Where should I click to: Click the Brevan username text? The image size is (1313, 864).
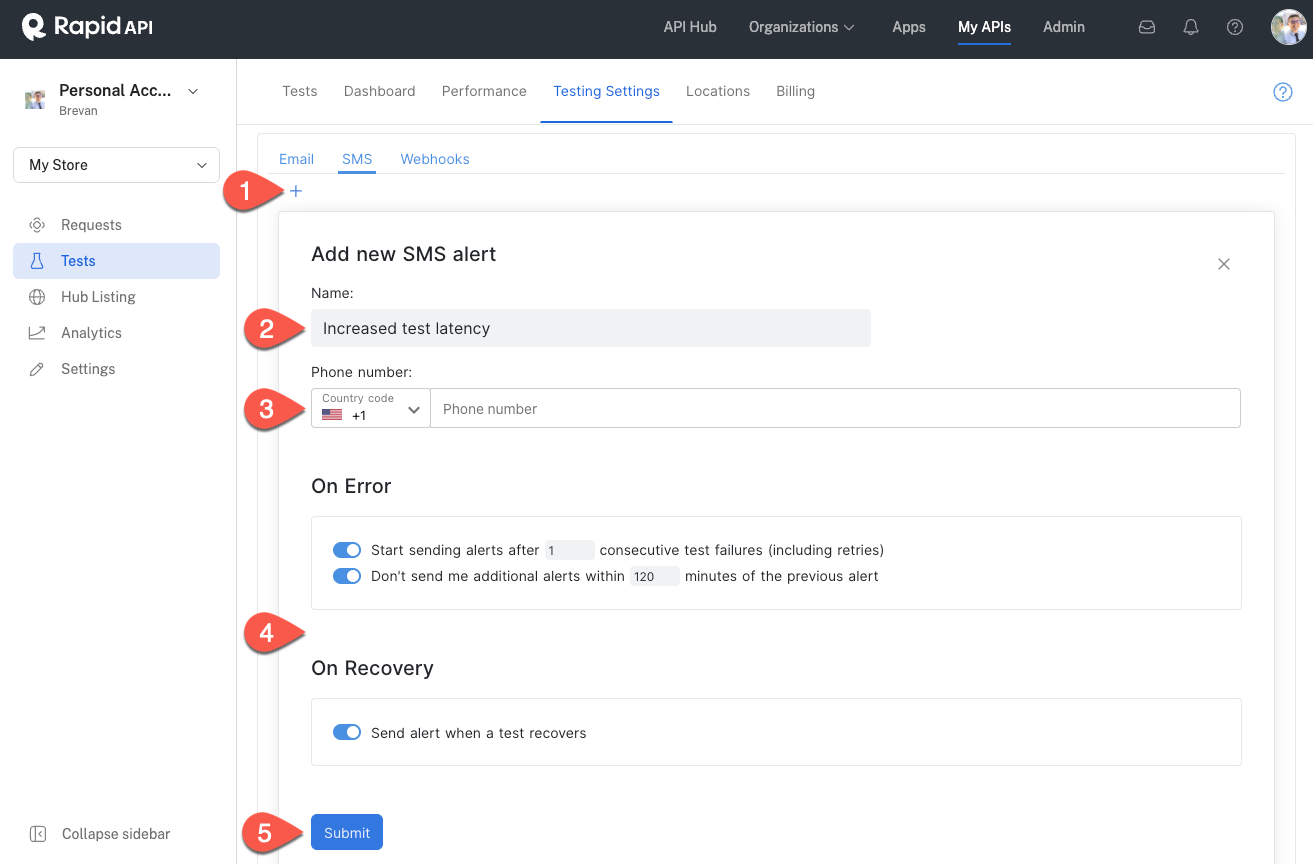point(78,111)
